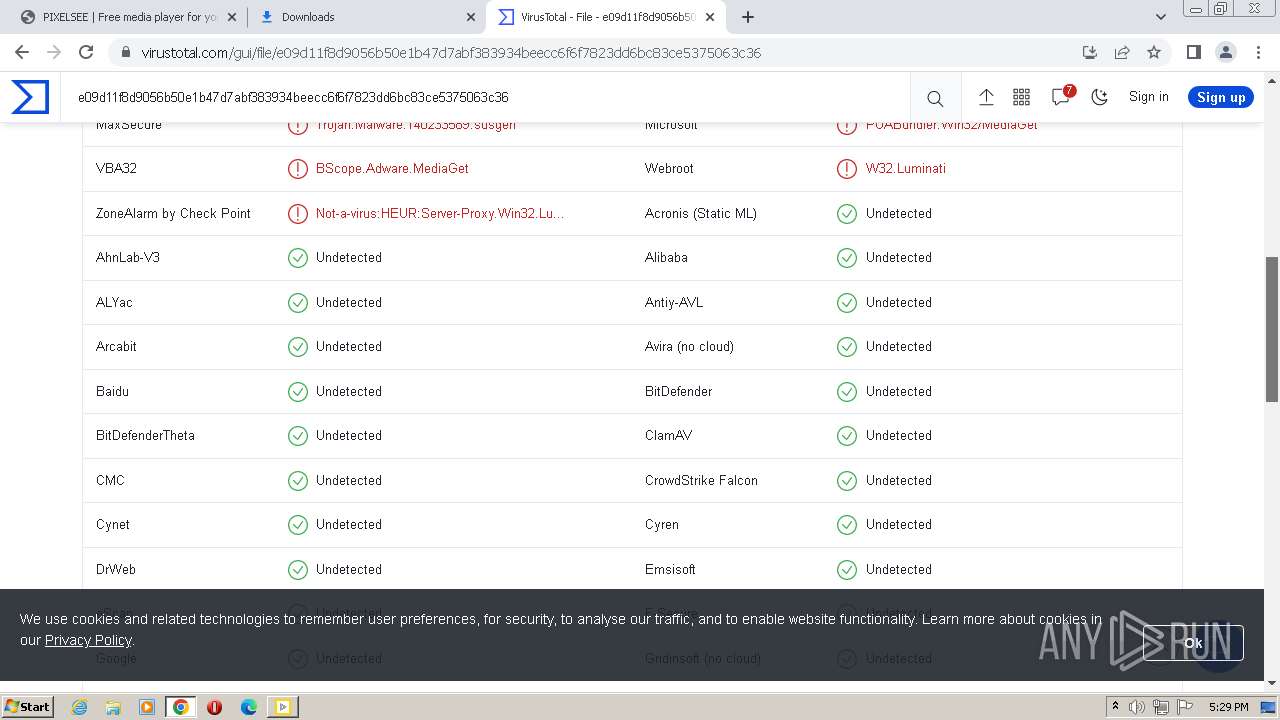The height and width of the screenshot is (720, 1280).
Task: Click the Emsisoft vendor name
Action: pyautogui.click(x=670, y=569)
